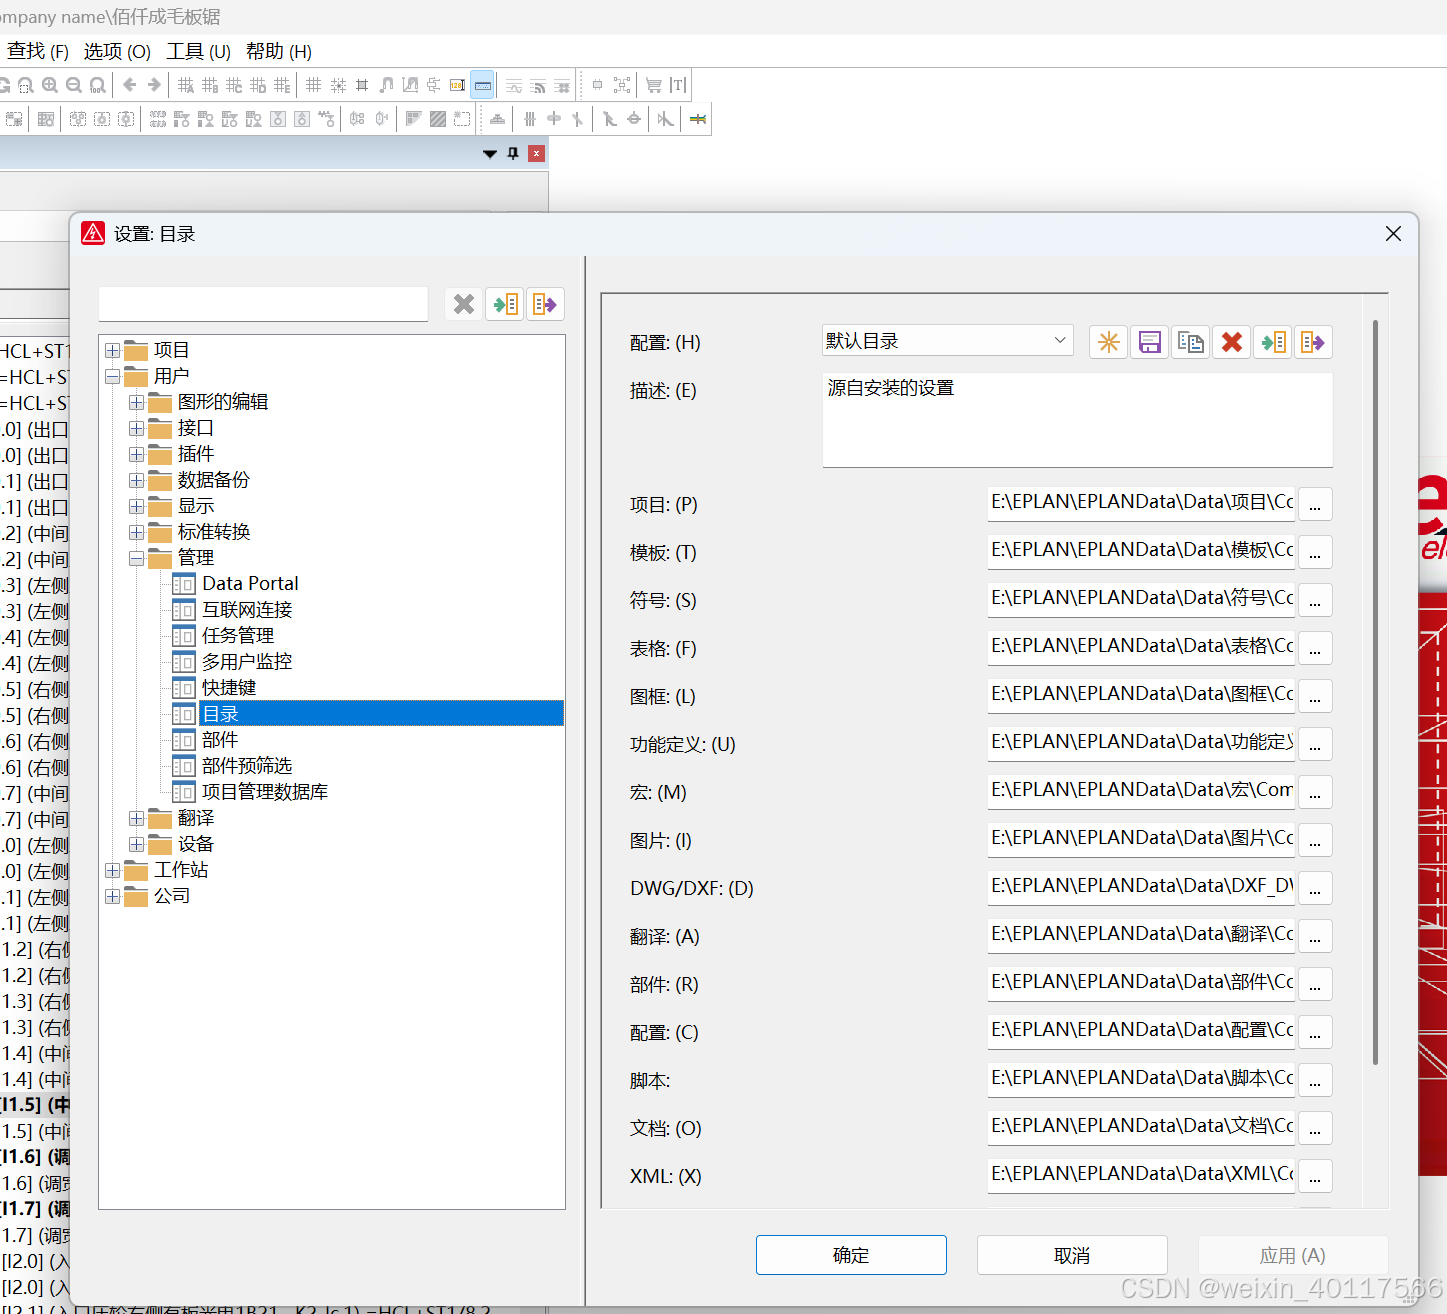Select the 快捷键 settings item

pos(229,688)
